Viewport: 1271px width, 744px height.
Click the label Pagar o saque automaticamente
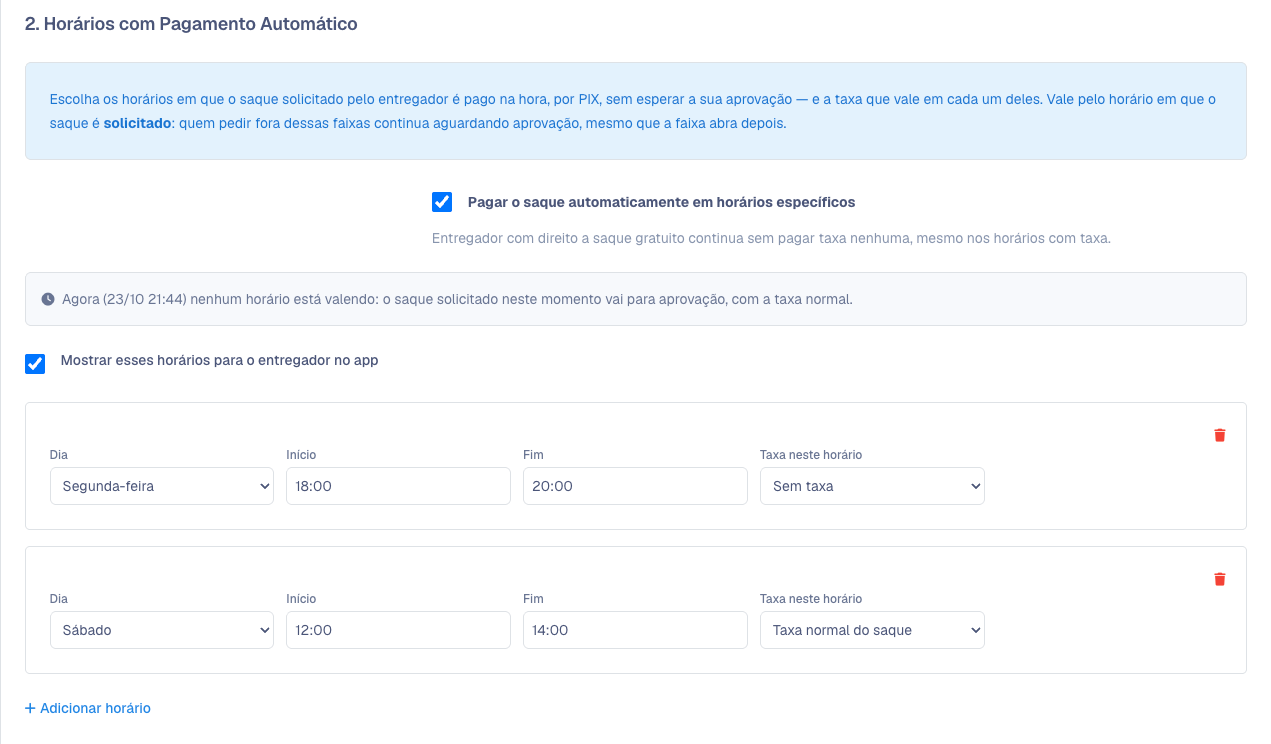point(661,202)
